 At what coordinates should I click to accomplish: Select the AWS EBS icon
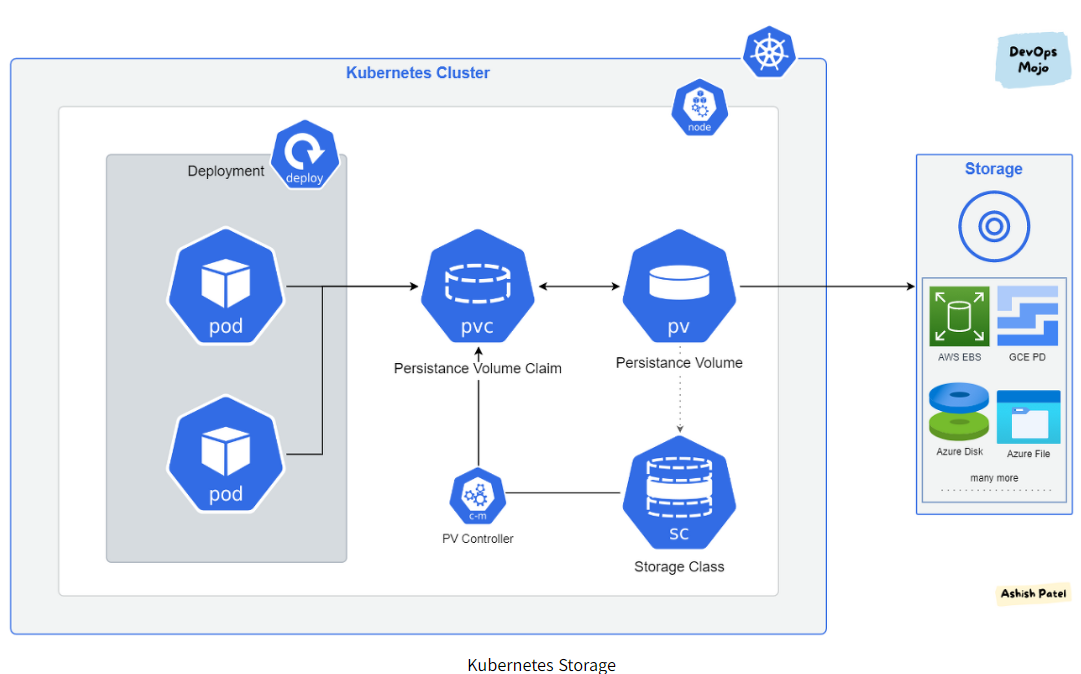[x=959, y=316]
